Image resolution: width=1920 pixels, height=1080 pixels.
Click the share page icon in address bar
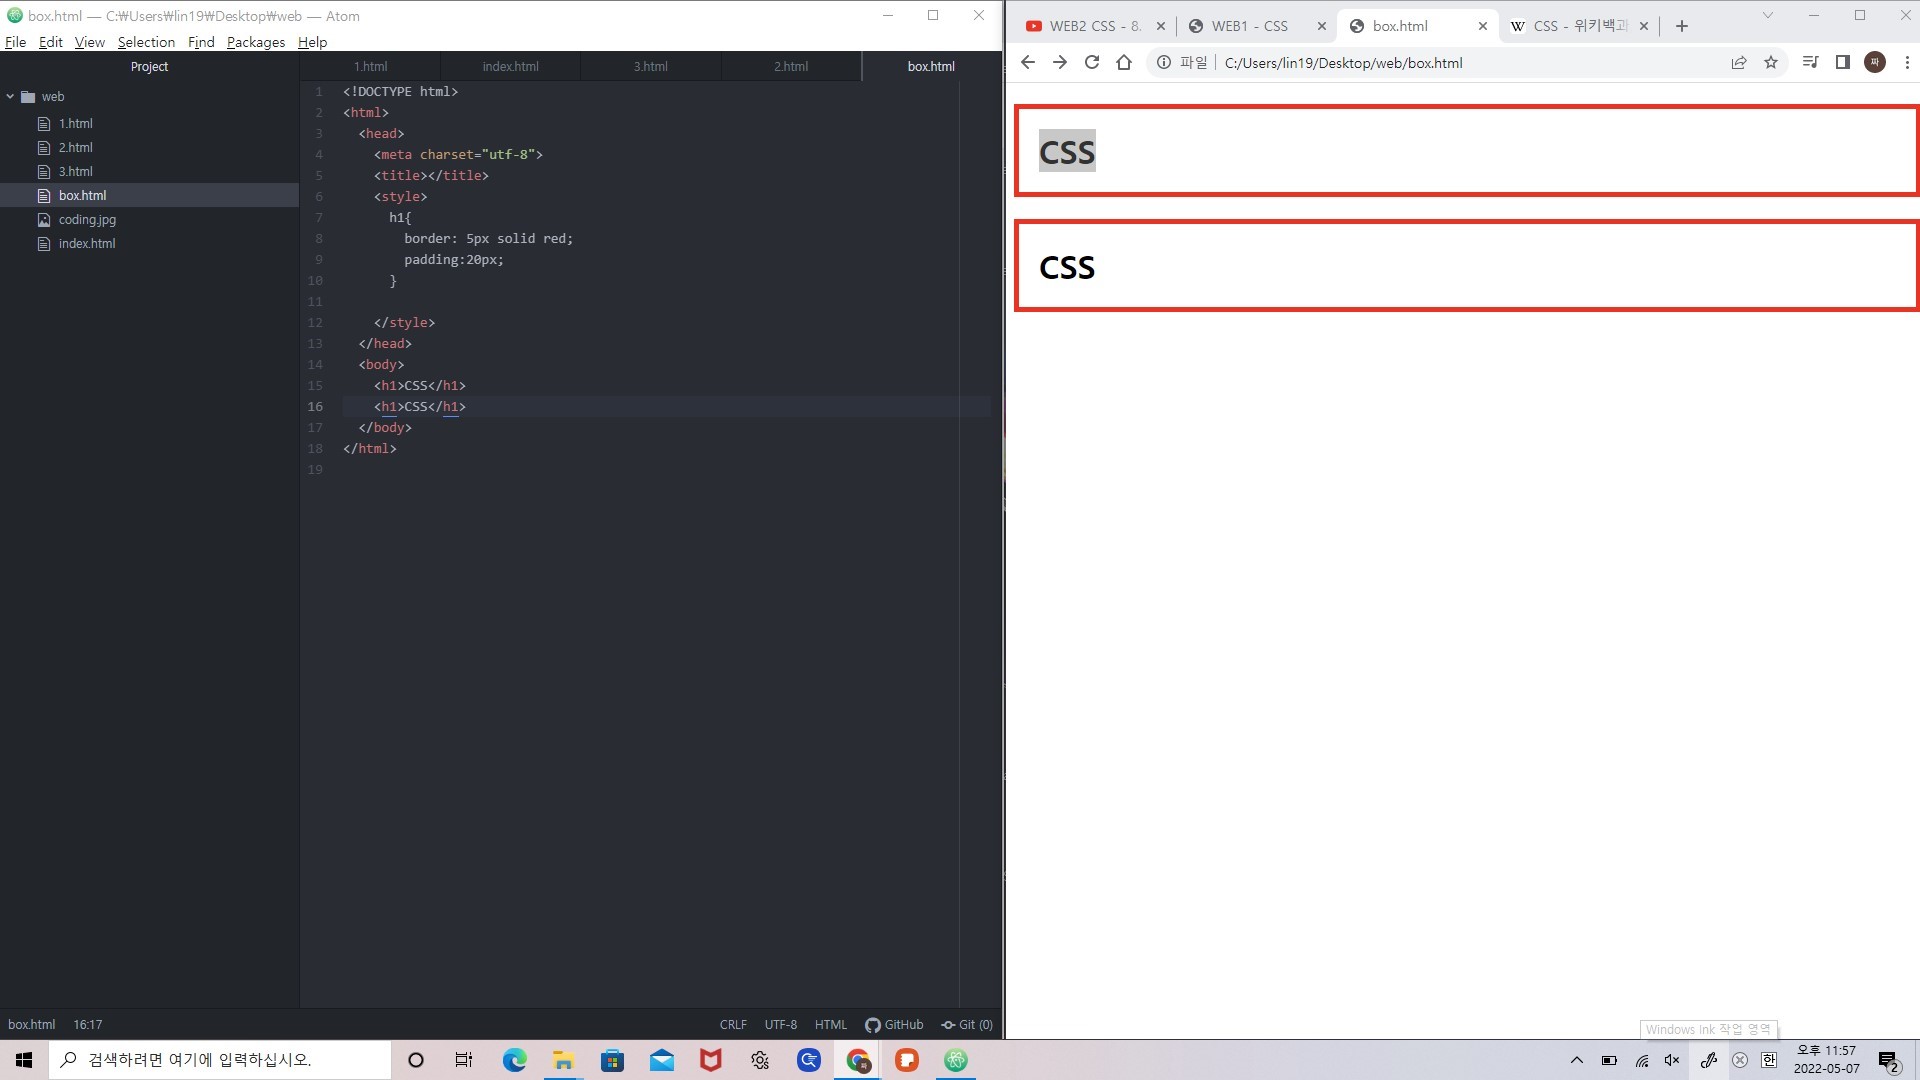pyautogui.click(x=1739, y=62)
